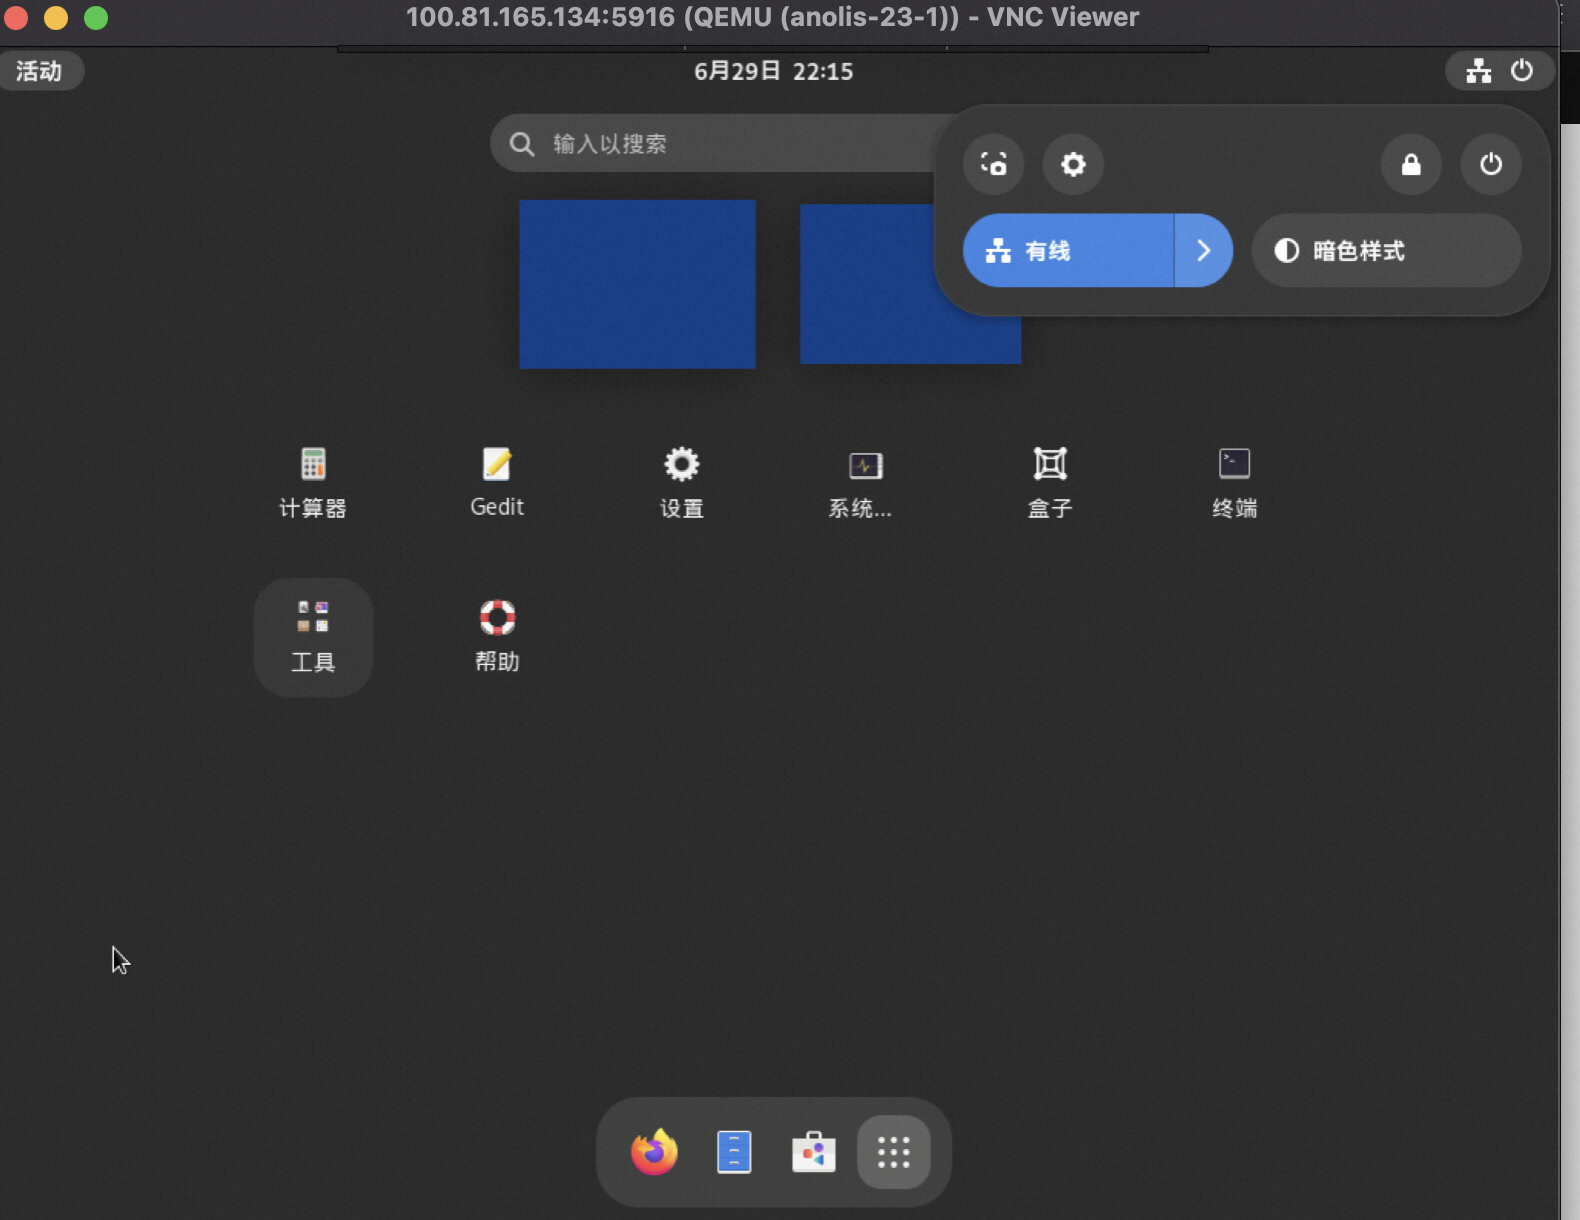Launch Firefox from the dock
Image resolution: width=1580 pixels, height=1220 pixels.
coord(654,1152)
